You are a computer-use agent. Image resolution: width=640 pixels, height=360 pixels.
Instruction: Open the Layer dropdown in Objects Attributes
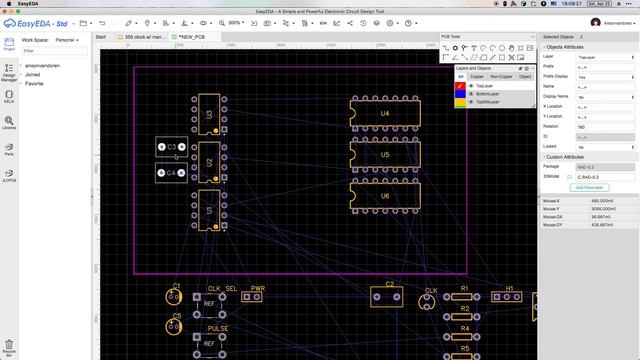point(606,57)
